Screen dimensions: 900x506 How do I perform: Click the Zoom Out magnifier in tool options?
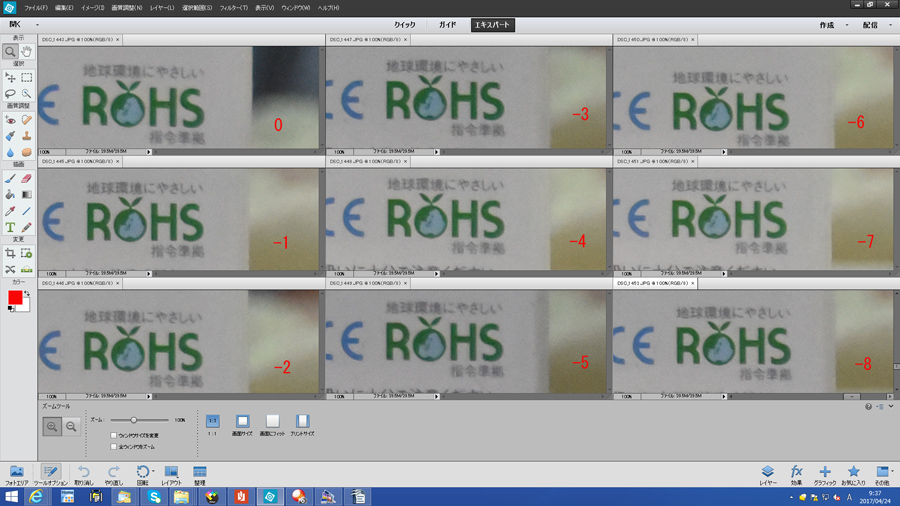71,427
